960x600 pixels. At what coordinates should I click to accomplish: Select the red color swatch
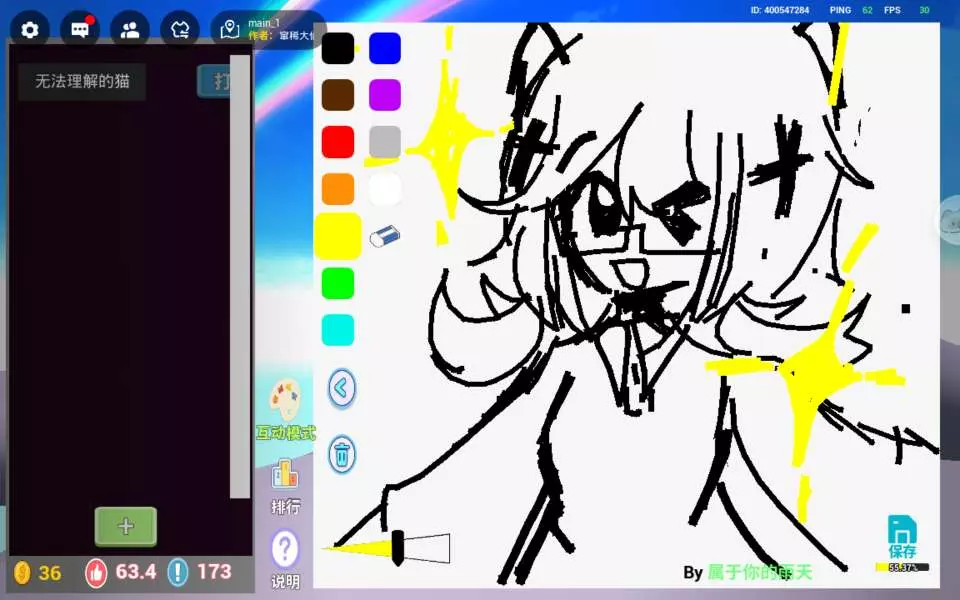coord(338,142)
